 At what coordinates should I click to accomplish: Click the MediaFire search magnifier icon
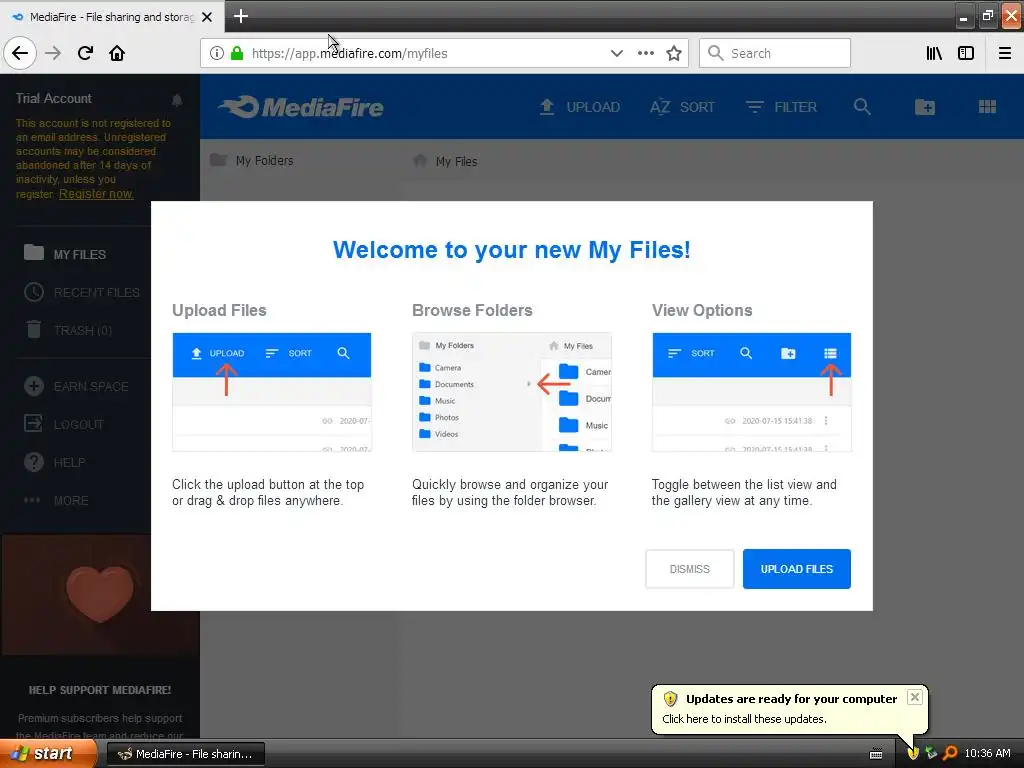pyautogui.click(x=862, y=107)
